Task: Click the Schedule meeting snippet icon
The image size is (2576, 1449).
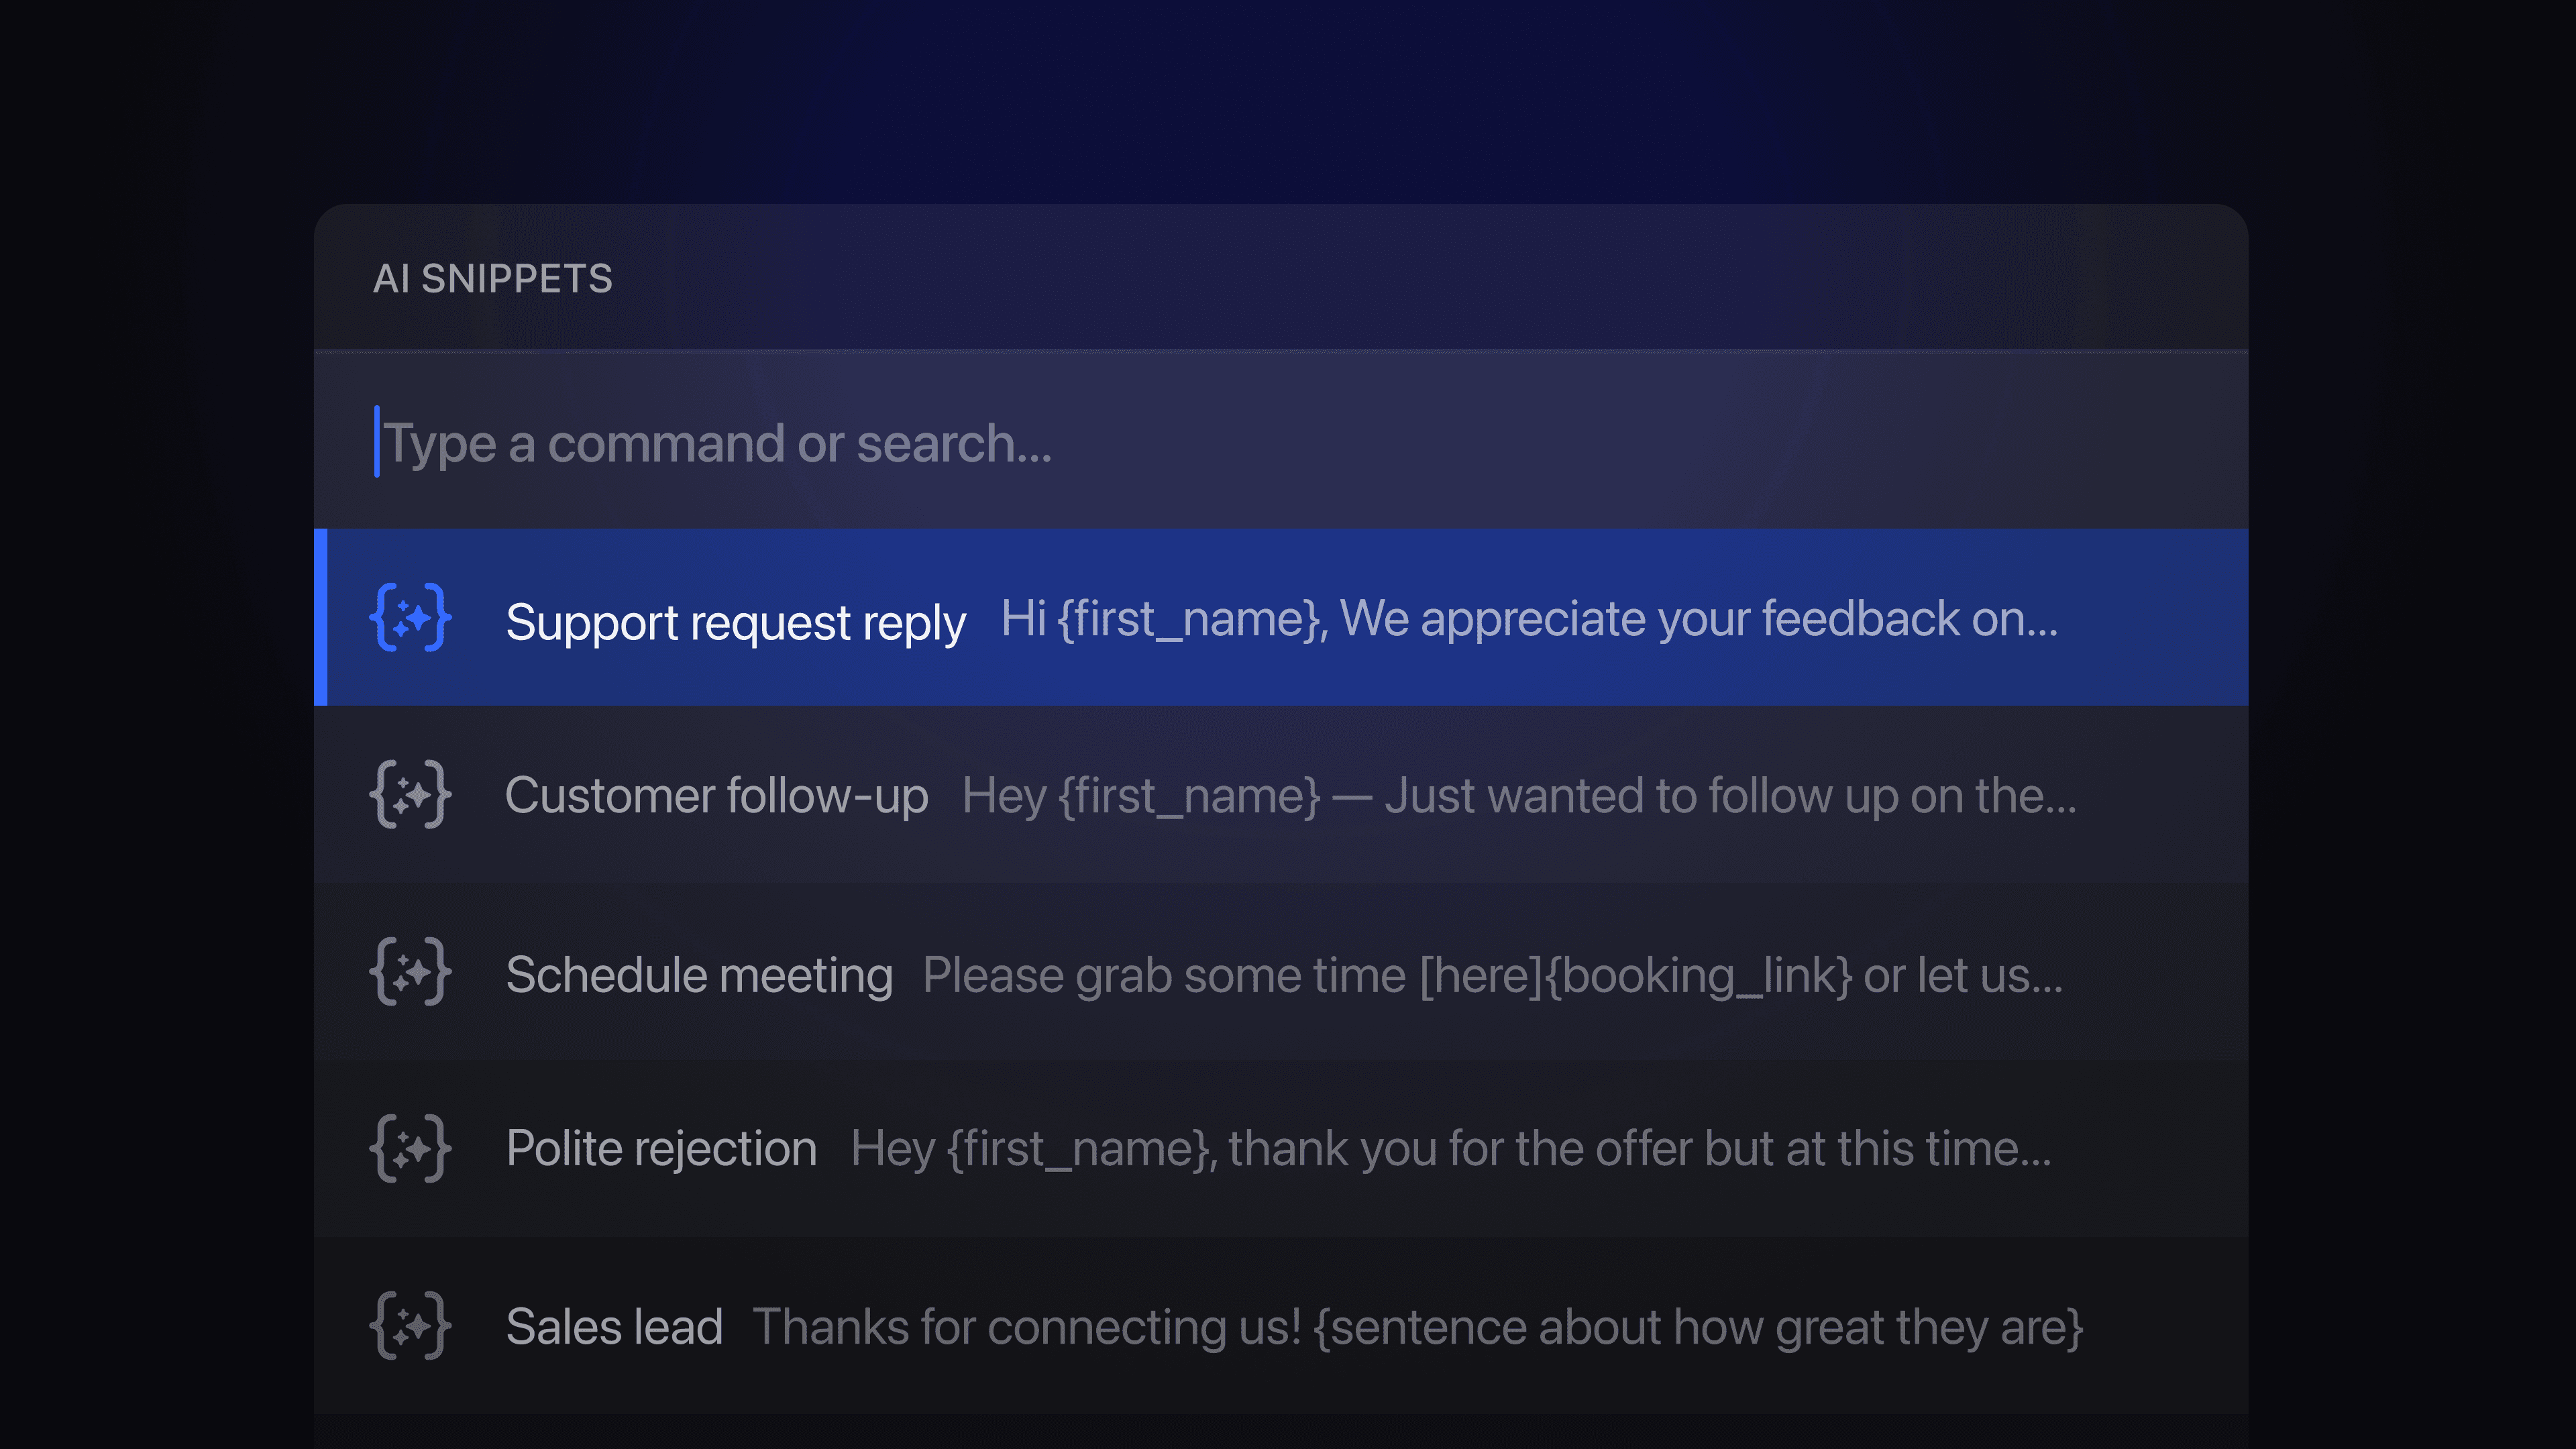Action: (410, 972)
